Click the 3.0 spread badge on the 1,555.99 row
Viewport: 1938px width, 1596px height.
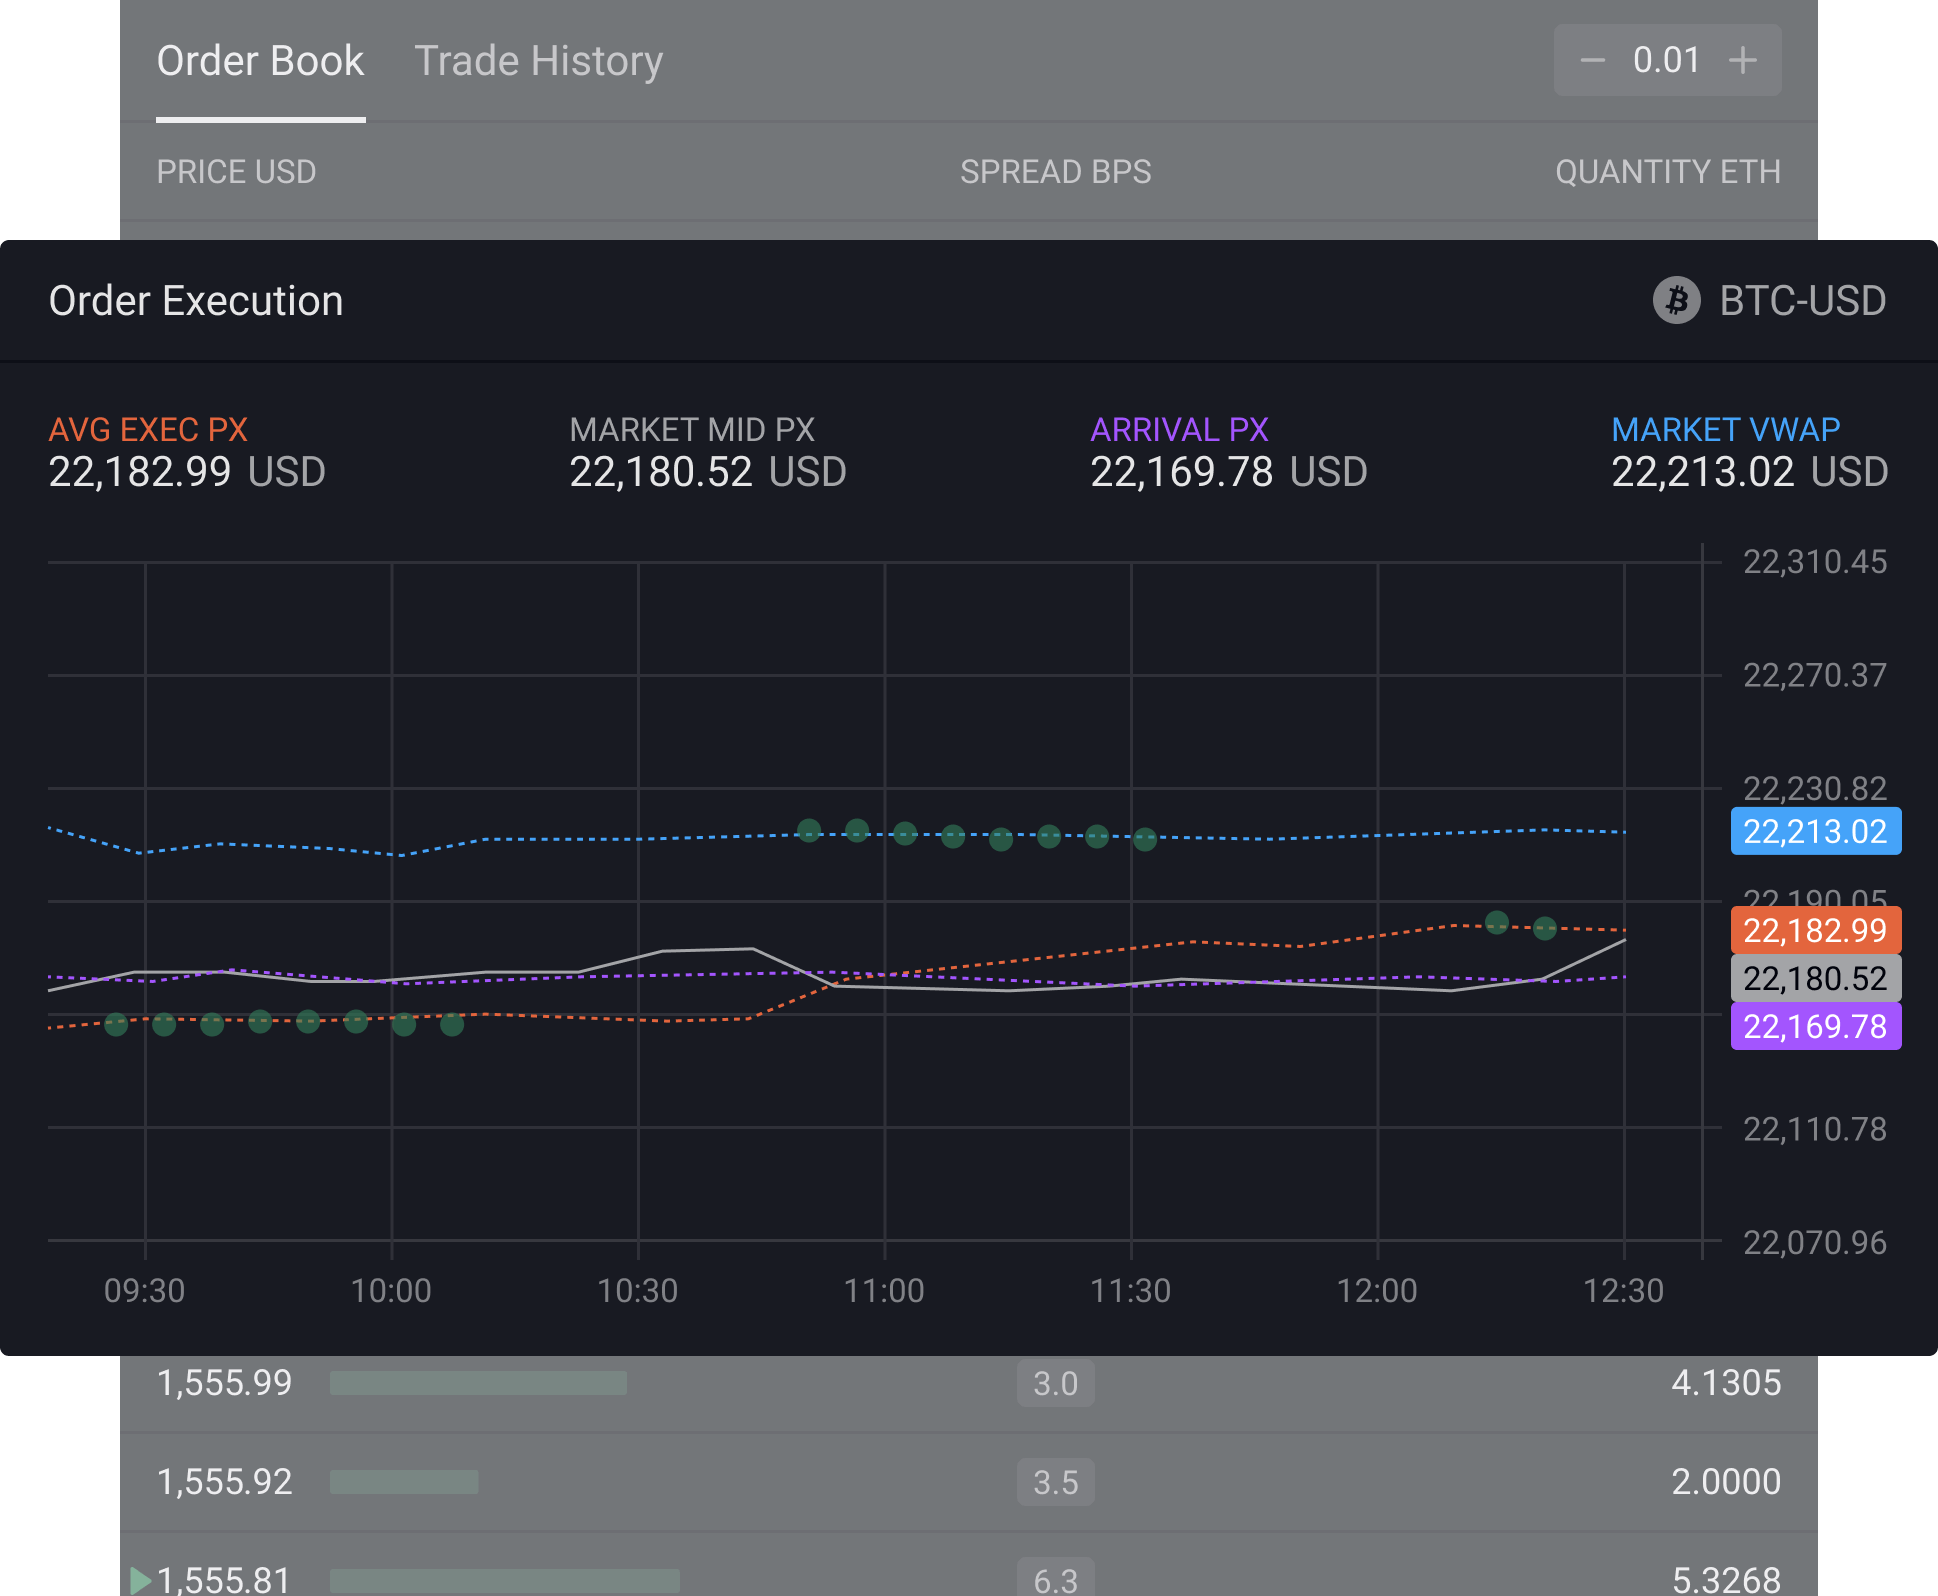[x=1055, y=1383]
